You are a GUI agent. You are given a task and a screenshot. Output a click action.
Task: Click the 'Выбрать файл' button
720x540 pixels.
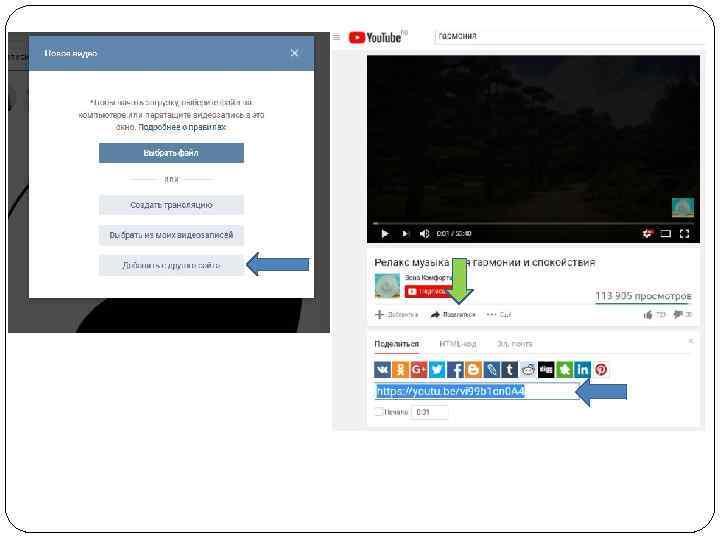pyautogui.click(x=171, y=153)
